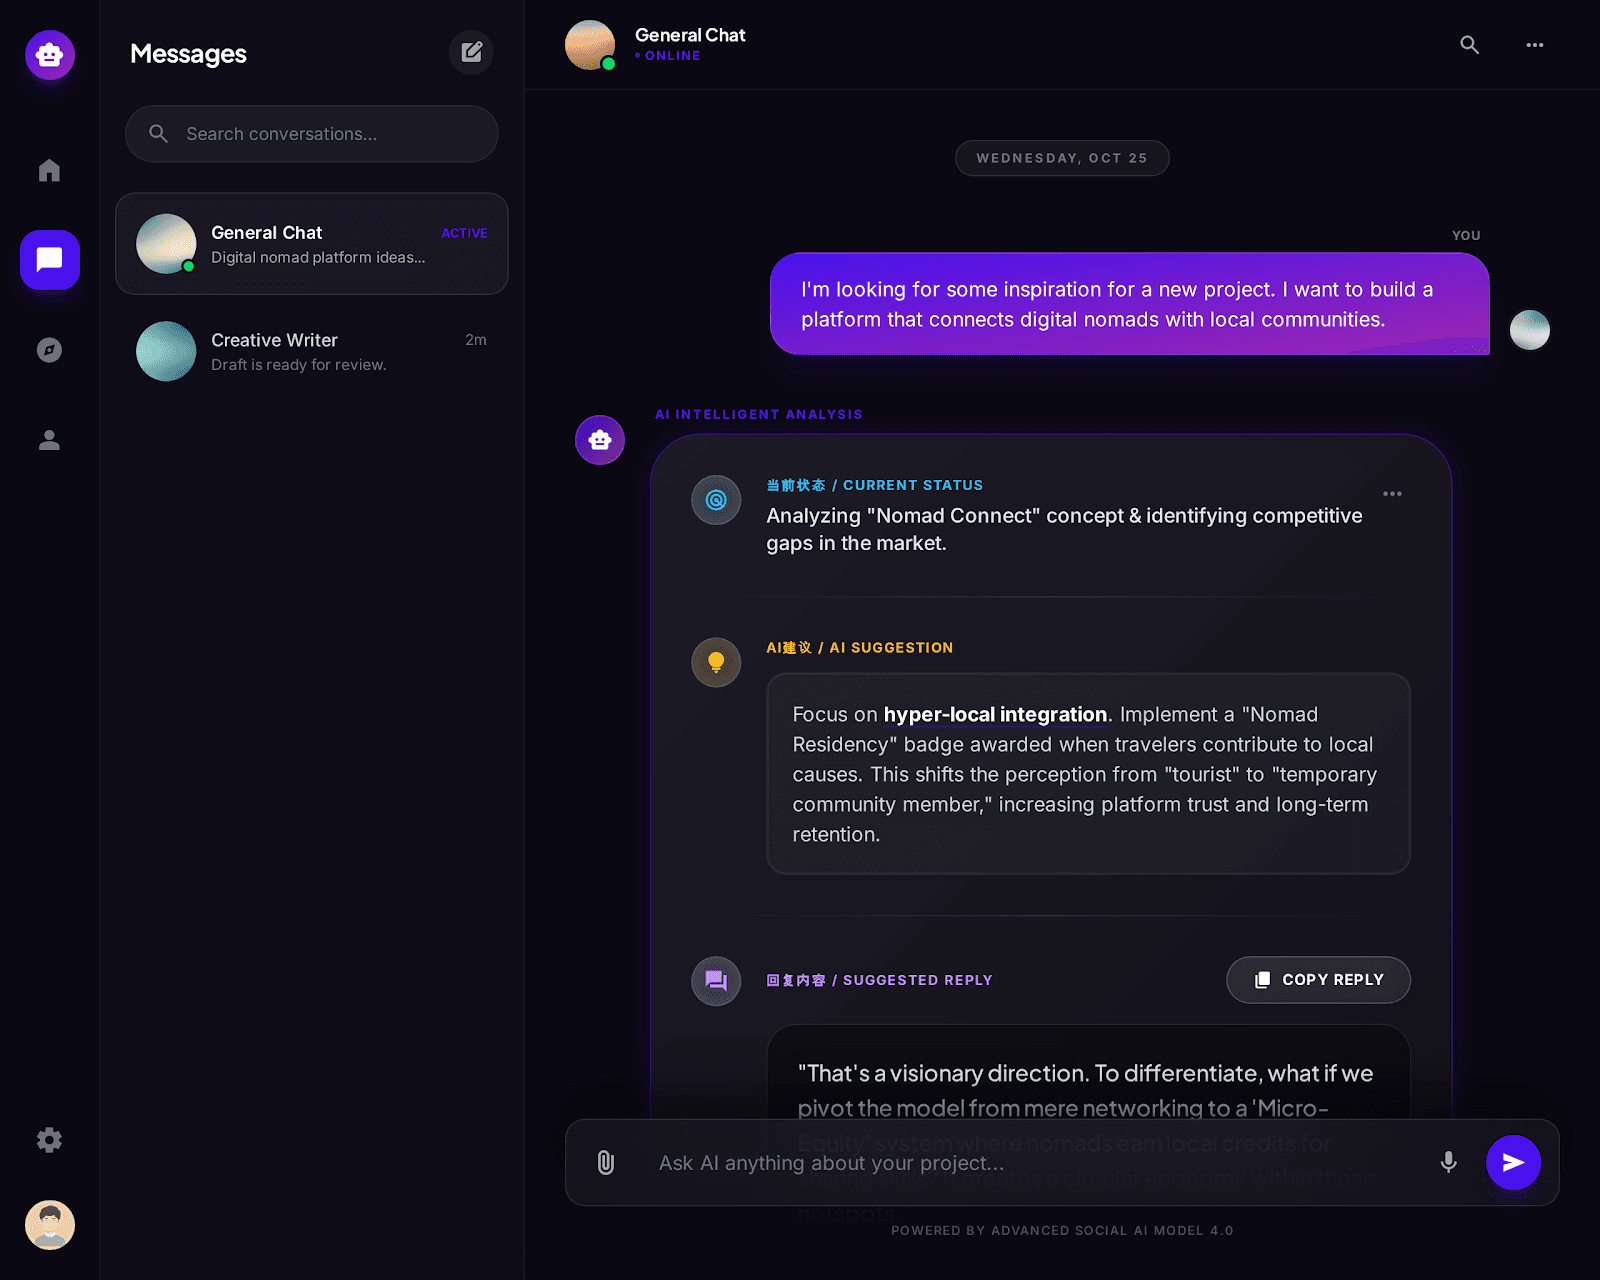The width and height of the screenshot is (1600, 1280).
Task: Open the Home icon in sidebar
Action: tap(49, 170)
